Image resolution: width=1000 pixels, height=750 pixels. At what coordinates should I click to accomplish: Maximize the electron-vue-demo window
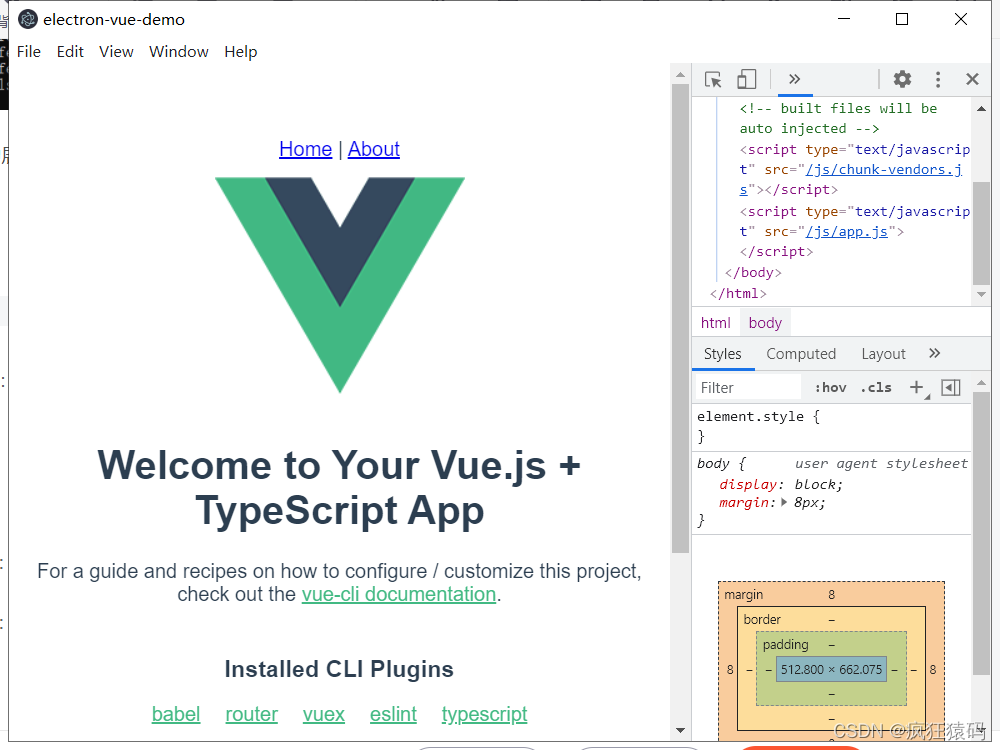tap(902, 19)
